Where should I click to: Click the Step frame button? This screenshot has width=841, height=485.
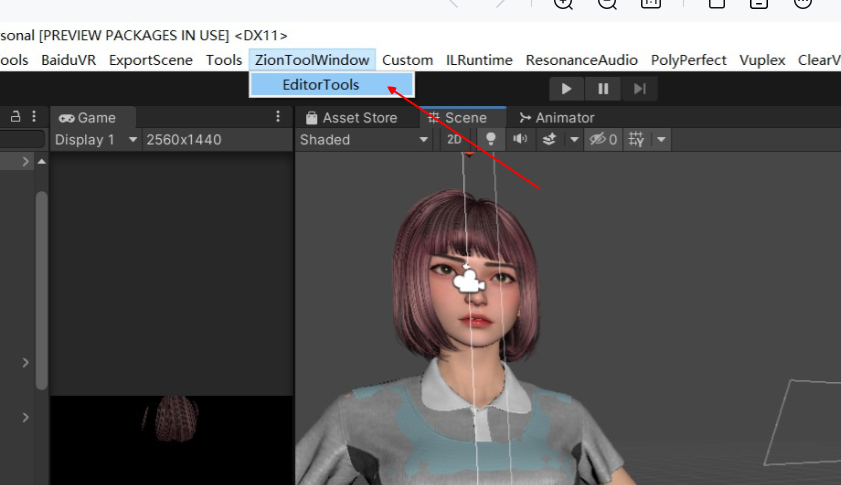pos(639,89)
